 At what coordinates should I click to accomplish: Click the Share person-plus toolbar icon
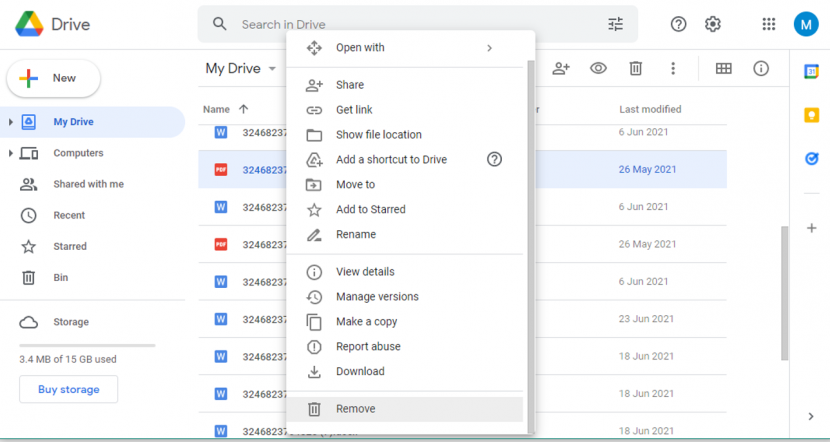tap(561, 68)
